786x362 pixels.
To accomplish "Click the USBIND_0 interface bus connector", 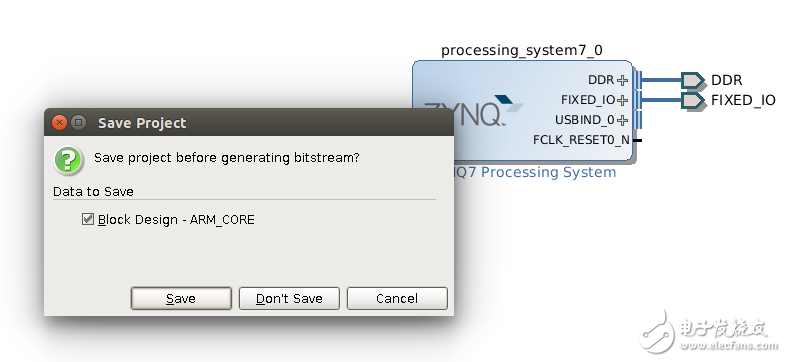I will pyautogui.click(x=637, y=120).
